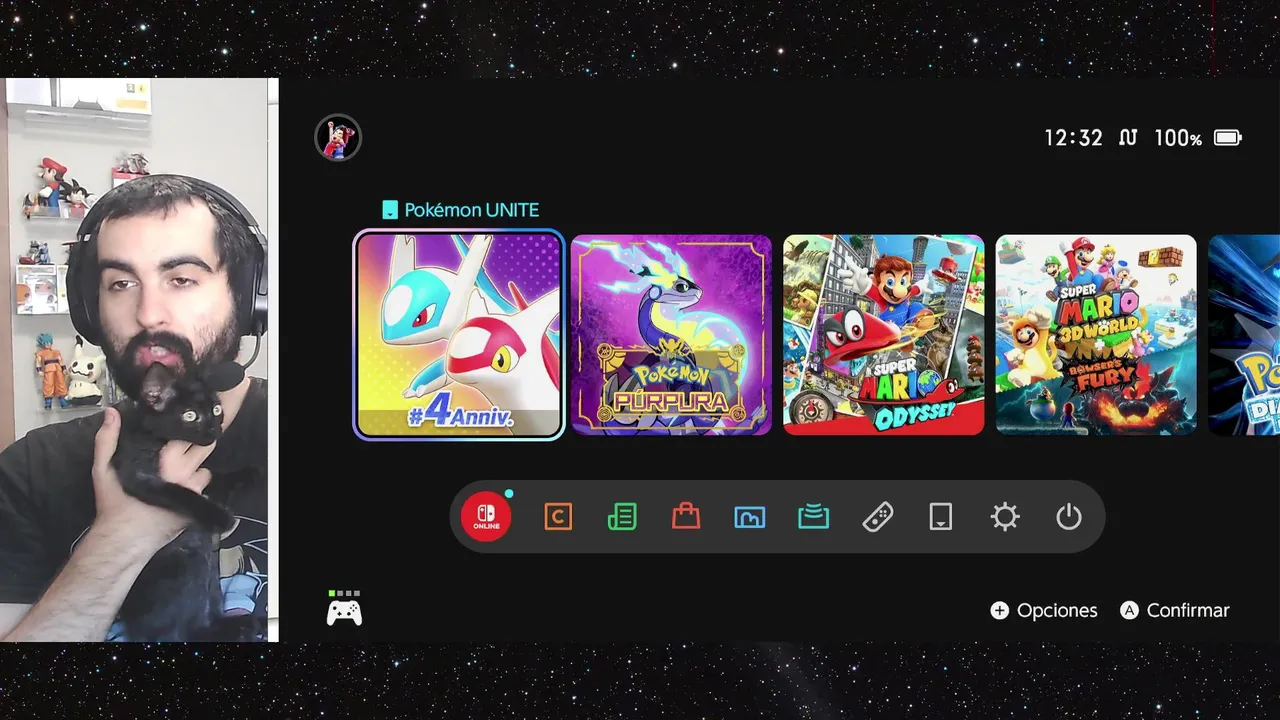The width and height of the screenshot is (1280, 720).
Task: Click the A Confirmar button
Action: (1175, 610)
